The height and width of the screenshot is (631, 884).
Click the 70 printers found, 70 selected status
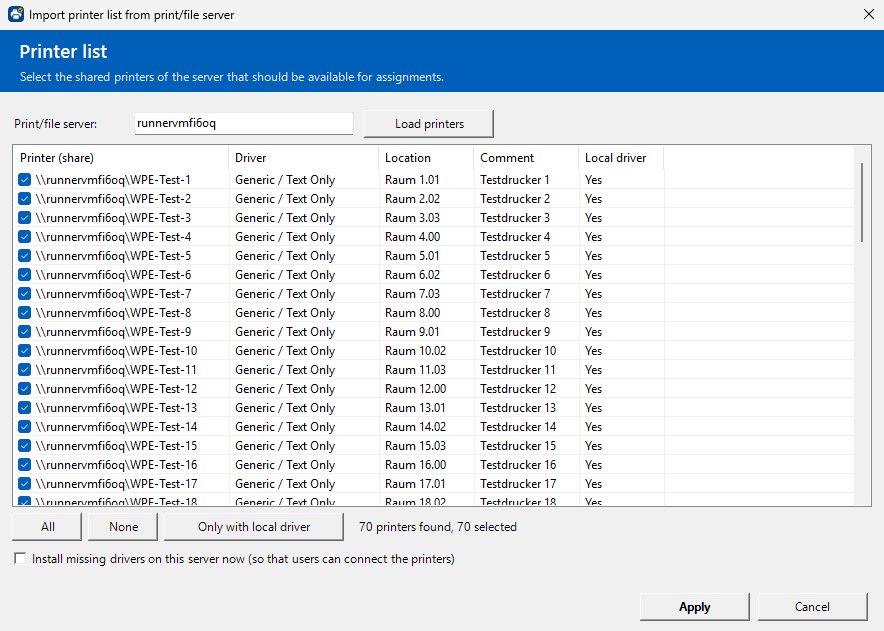click(x=438, y=527)
